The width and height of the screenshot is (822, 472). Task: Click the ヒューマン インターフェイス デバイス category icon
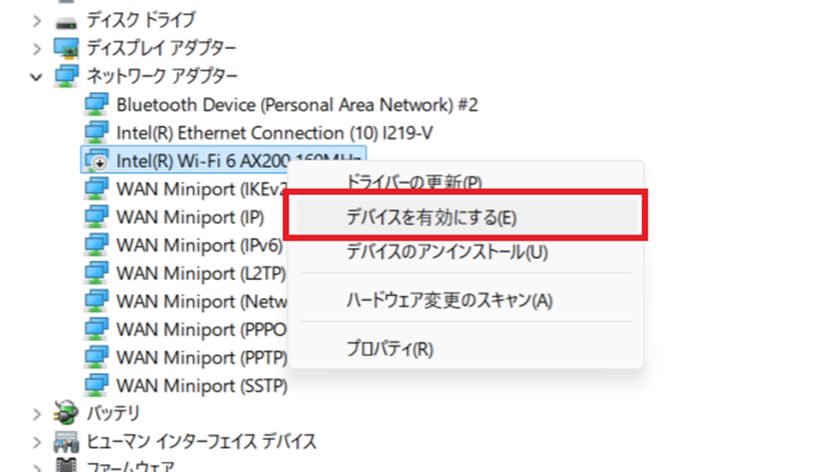click(67, 441)
